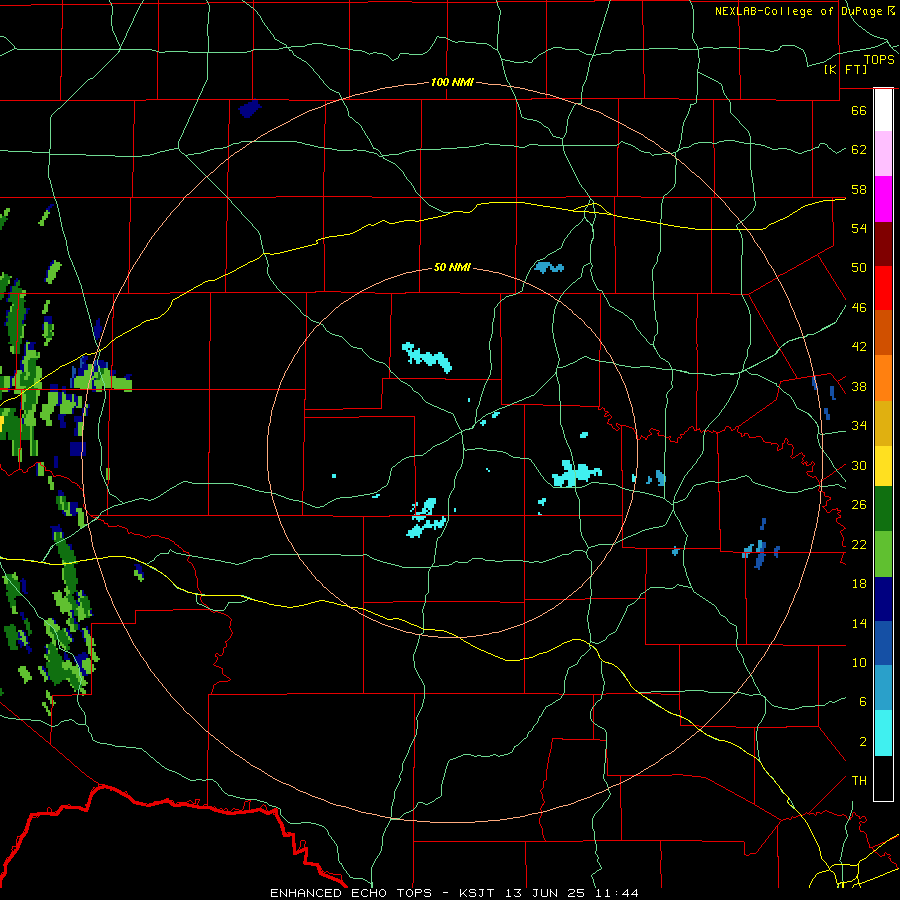Click the TOPS legend title
Image resolution: width=900 pixels, height=900 pixels.
coord(879,60)
